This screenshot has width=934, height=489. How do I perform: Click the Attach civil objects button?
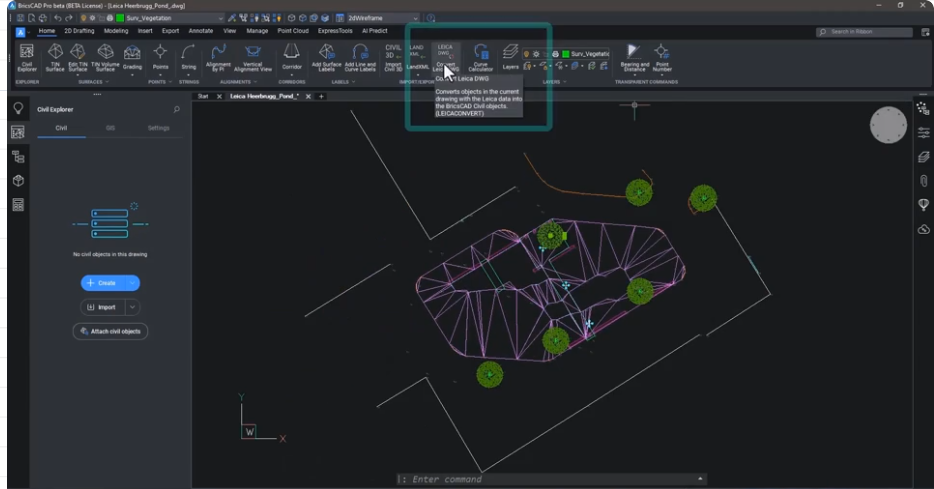(x=110, y=331)
